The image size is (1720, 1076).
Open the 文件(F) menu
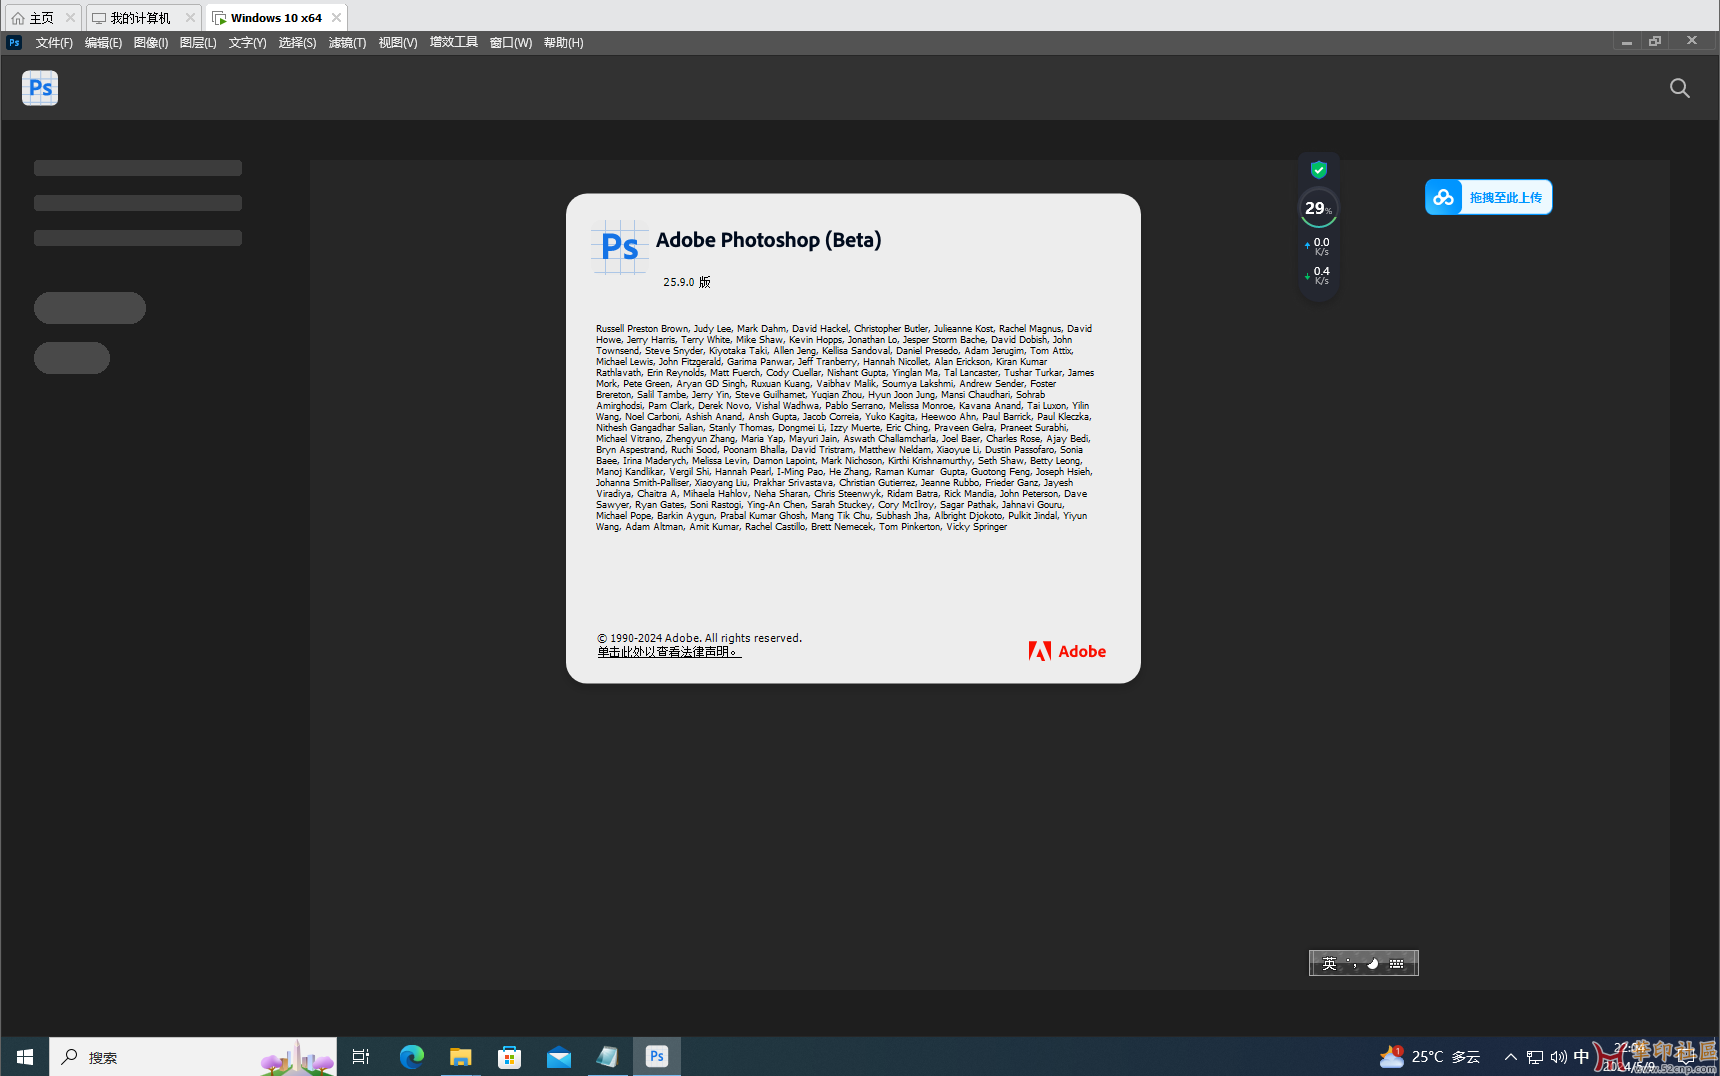pos(54,43)
